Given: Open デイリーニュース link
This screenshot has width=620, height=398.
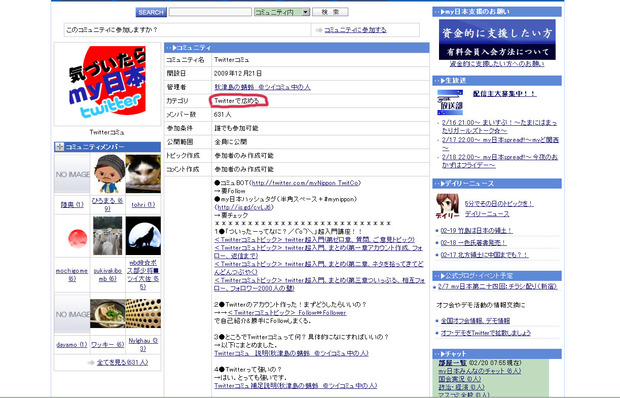Looking at the screenshot, I should (x=487, y=214).
